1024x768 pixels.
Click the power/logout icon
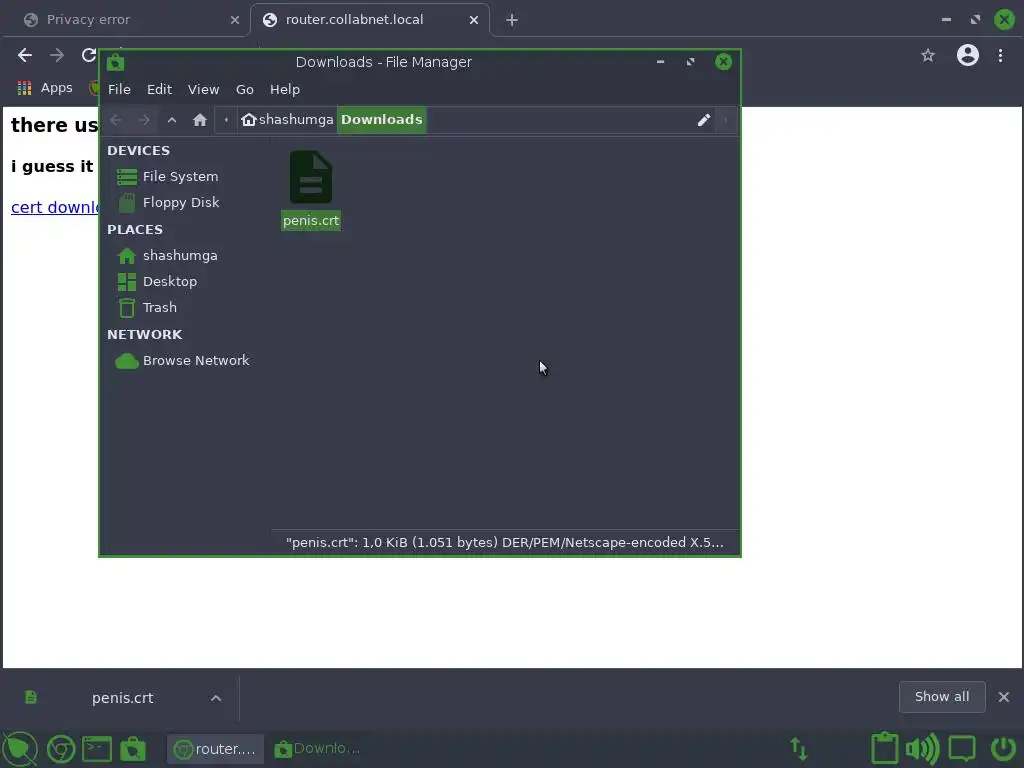[x=1003, y=749]
